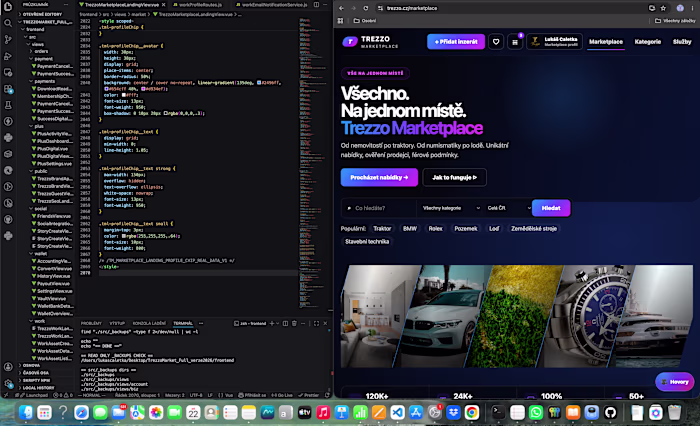The height and width of the screenshot is (426, 700).
Task: Open WhatsApp from the Dock
Action: (536, 412)
